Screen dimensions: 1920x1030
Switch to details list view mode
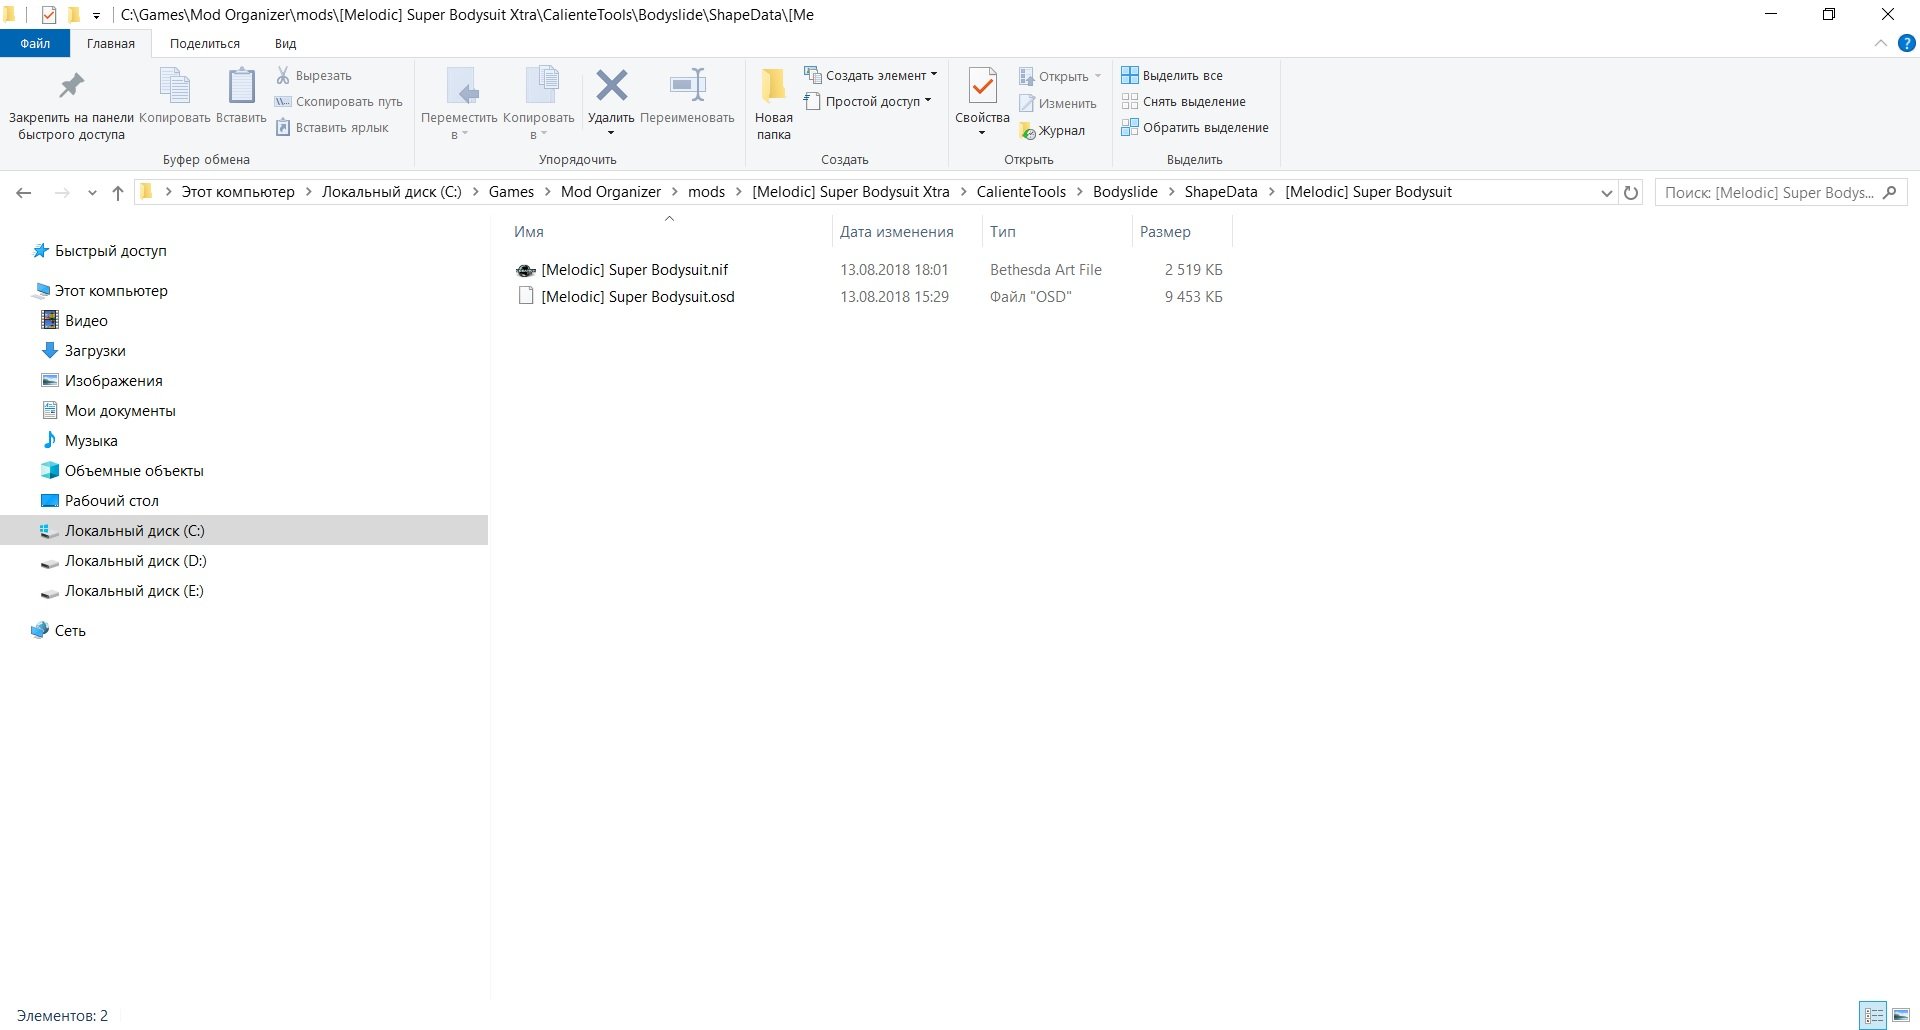tap(1873, 1015)
